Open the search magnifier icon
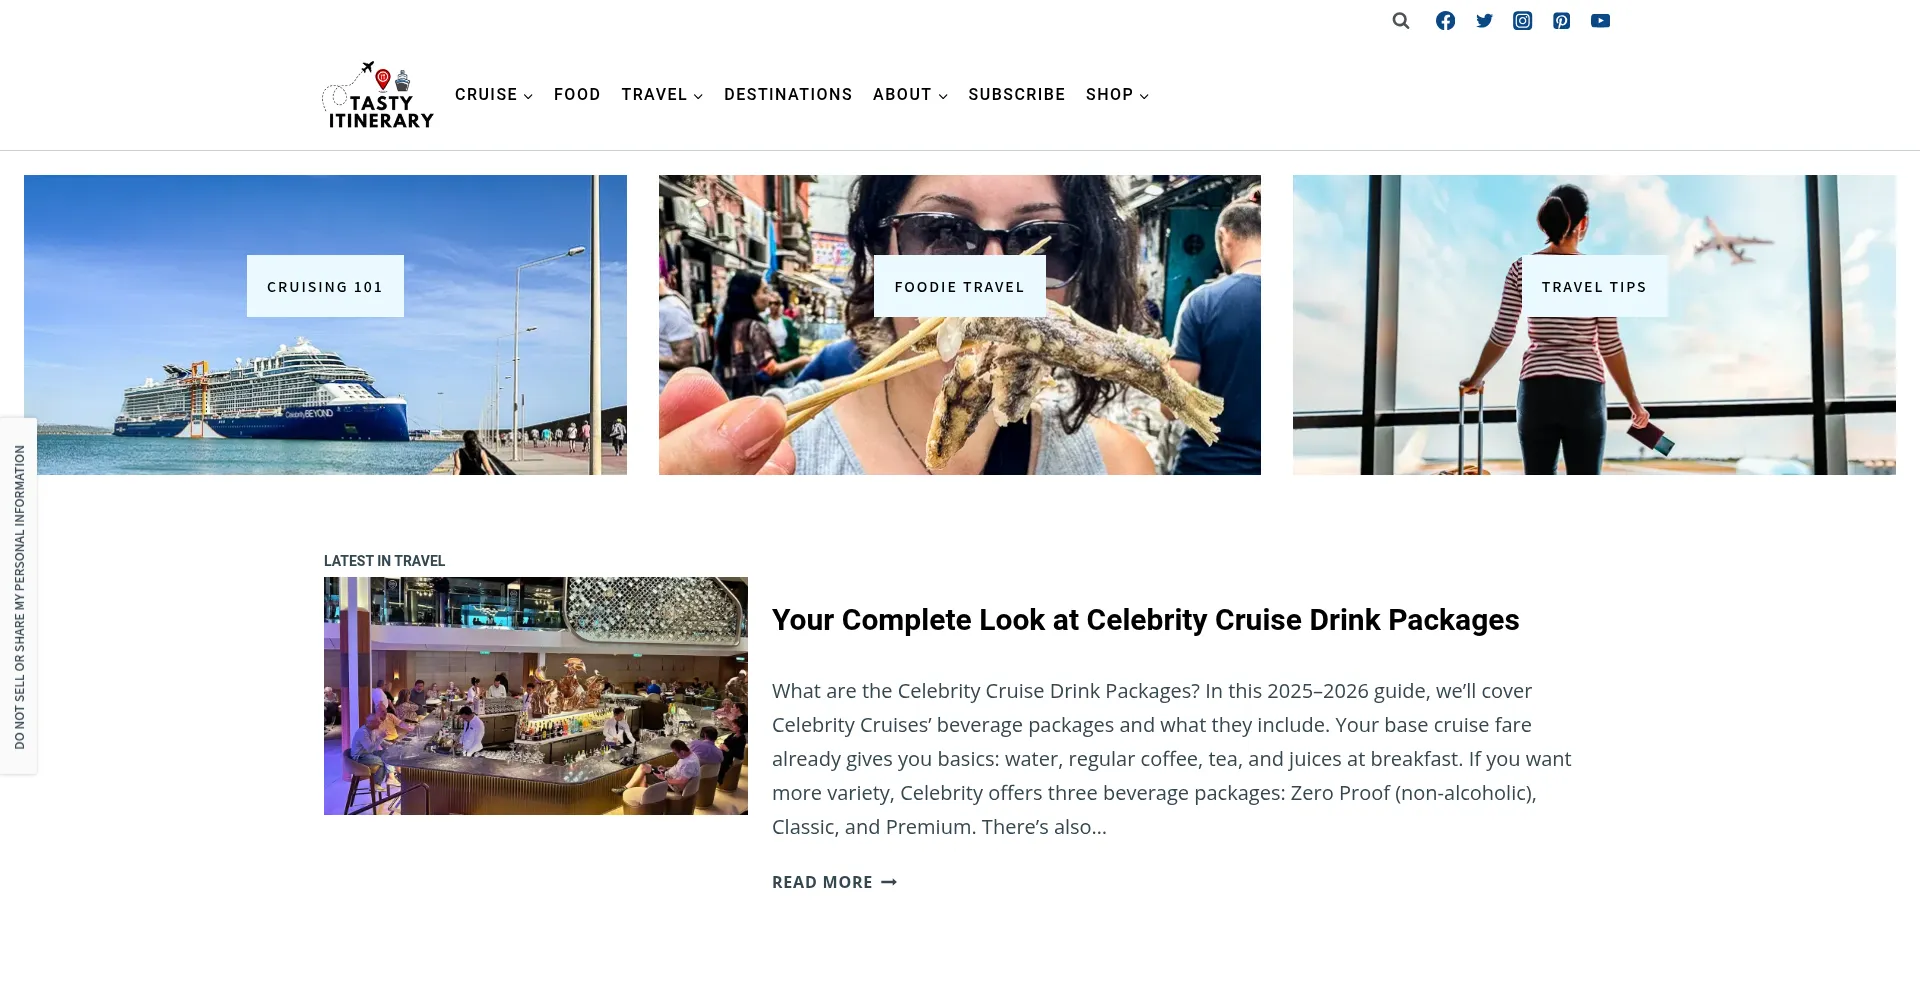The height and width of the screenshot is (993, 1920). point(1401,21)
